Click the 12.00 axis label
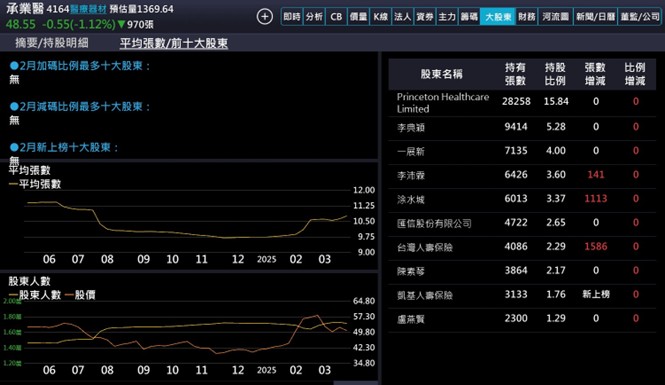Screen dimensions: 665x385 [364, 190]
